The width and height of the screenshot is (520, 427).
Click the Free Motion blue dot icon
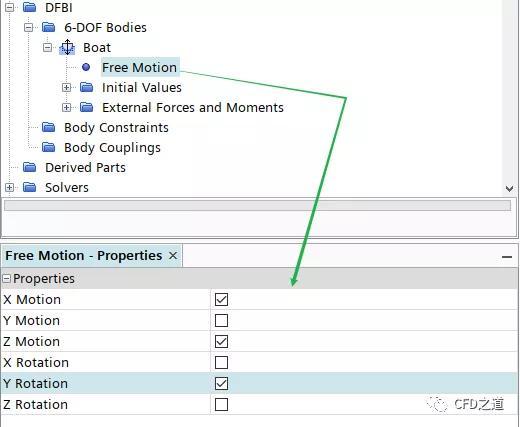pos(86,67)
